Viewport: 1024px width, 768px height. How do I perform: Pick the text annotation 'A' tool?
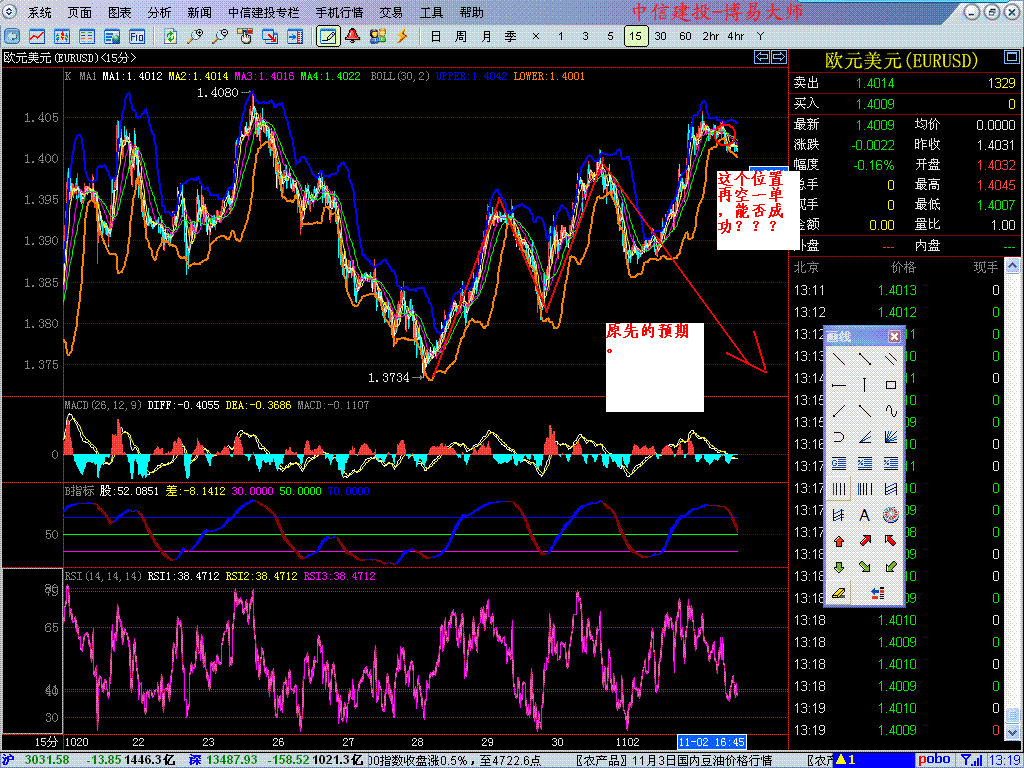(864, 515)
